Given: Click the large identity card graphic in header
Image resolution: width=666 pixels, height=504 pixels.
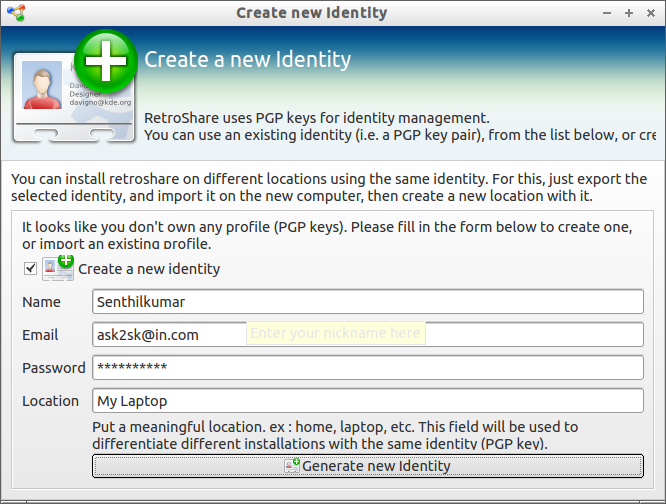Looking at the screenshot, I should (74, 88).
